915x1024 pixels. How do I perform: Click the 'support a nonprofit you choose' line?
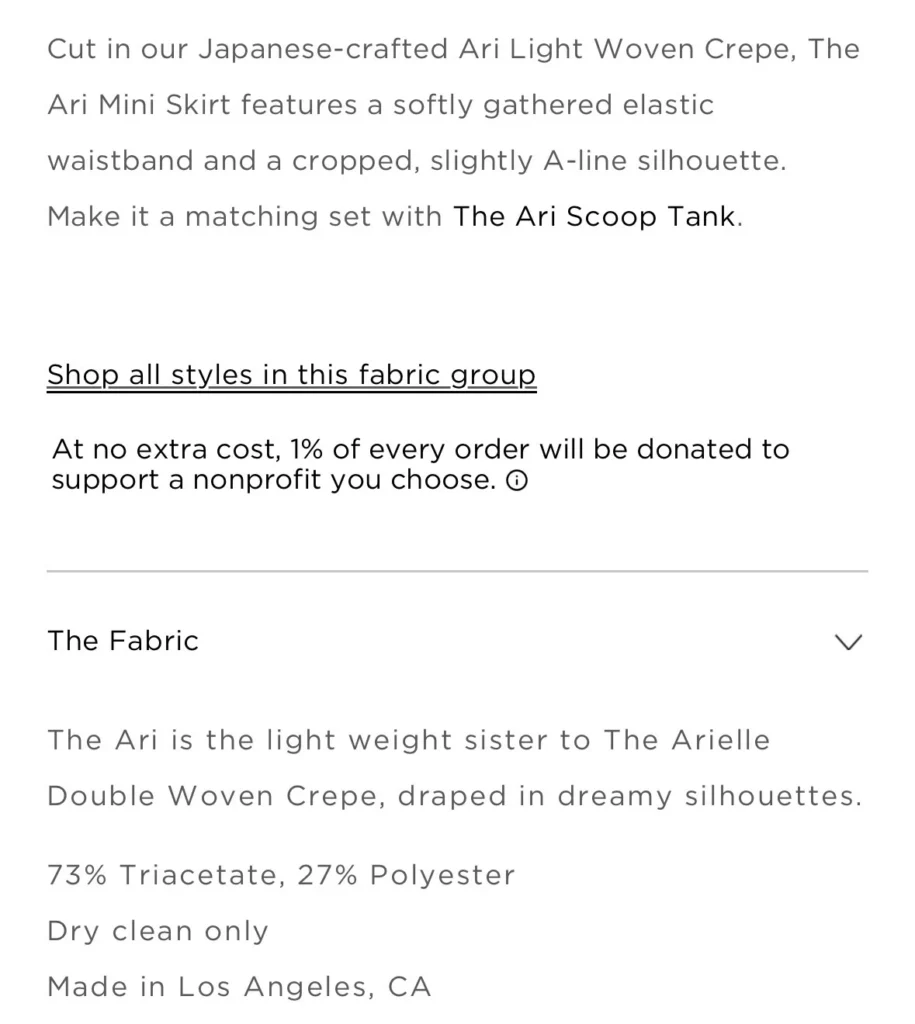274,480
